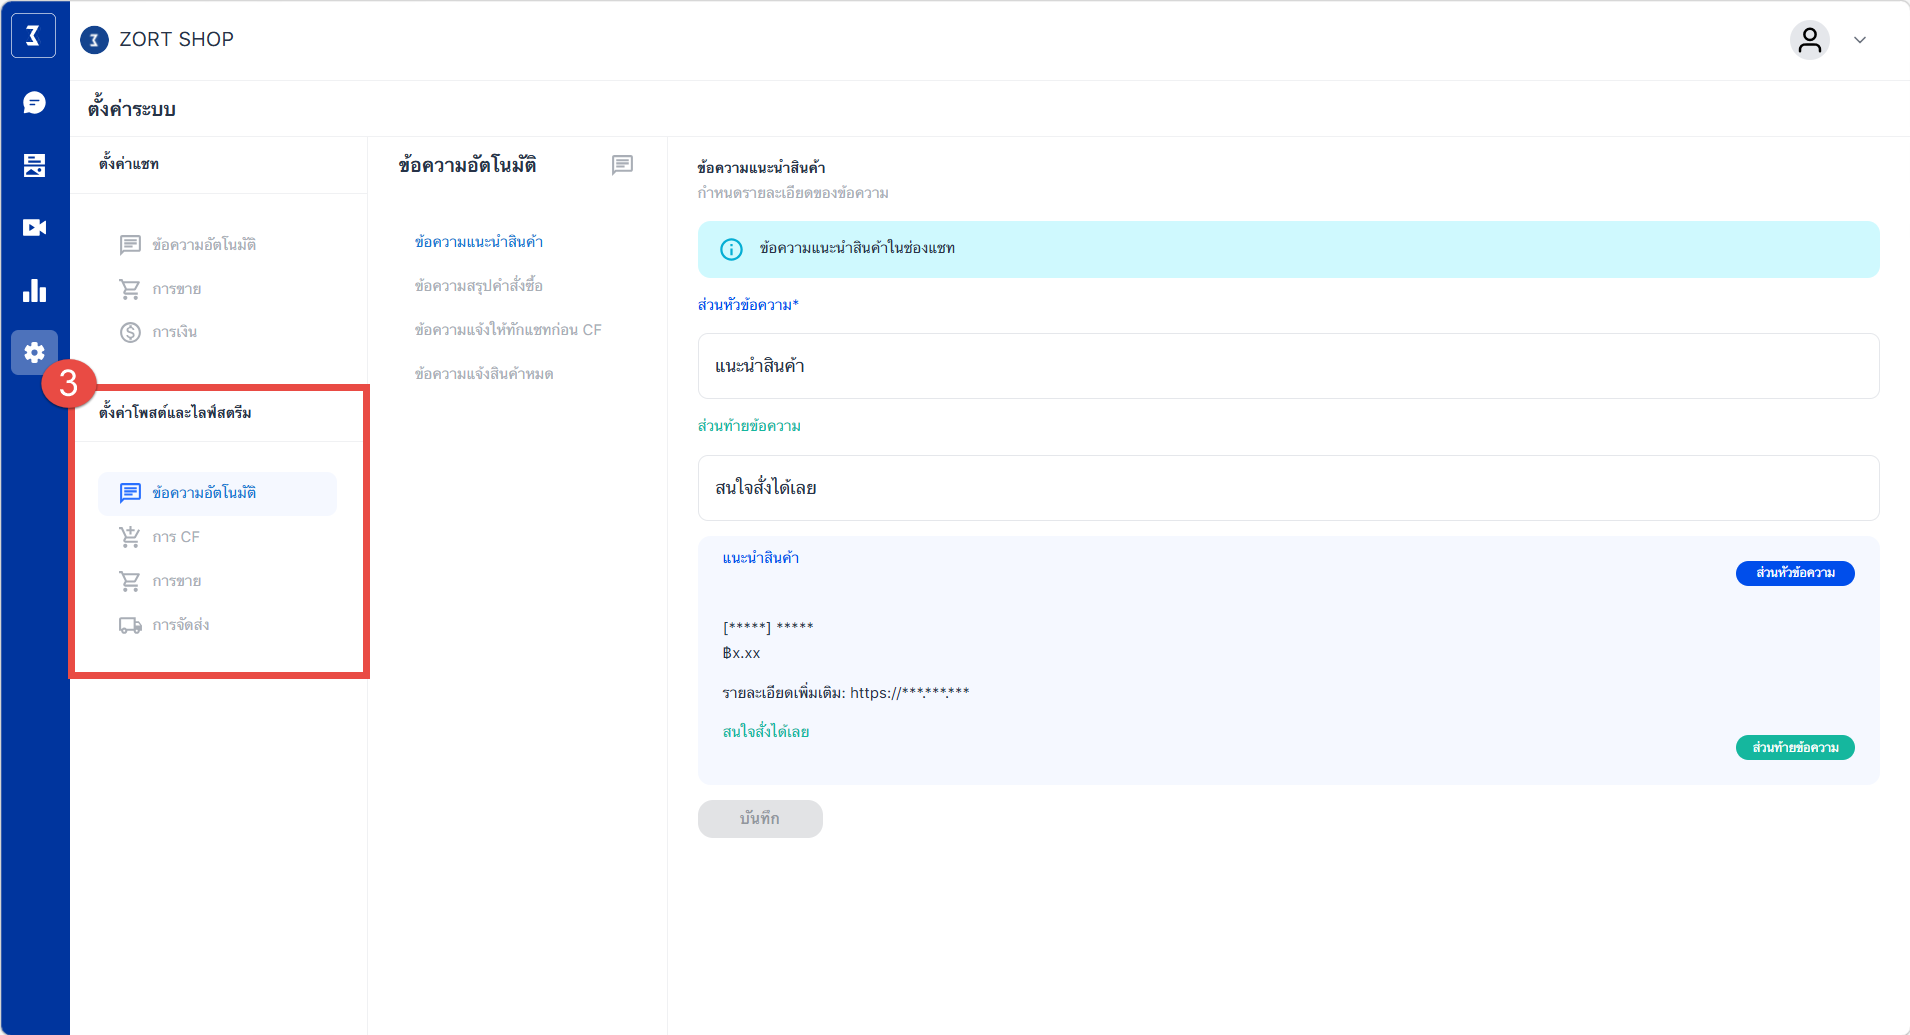Viewport: 1910px width, 1035px height.
Task: Click the blue ส่วนหัวข้อความ badge
Action: 1794,573
